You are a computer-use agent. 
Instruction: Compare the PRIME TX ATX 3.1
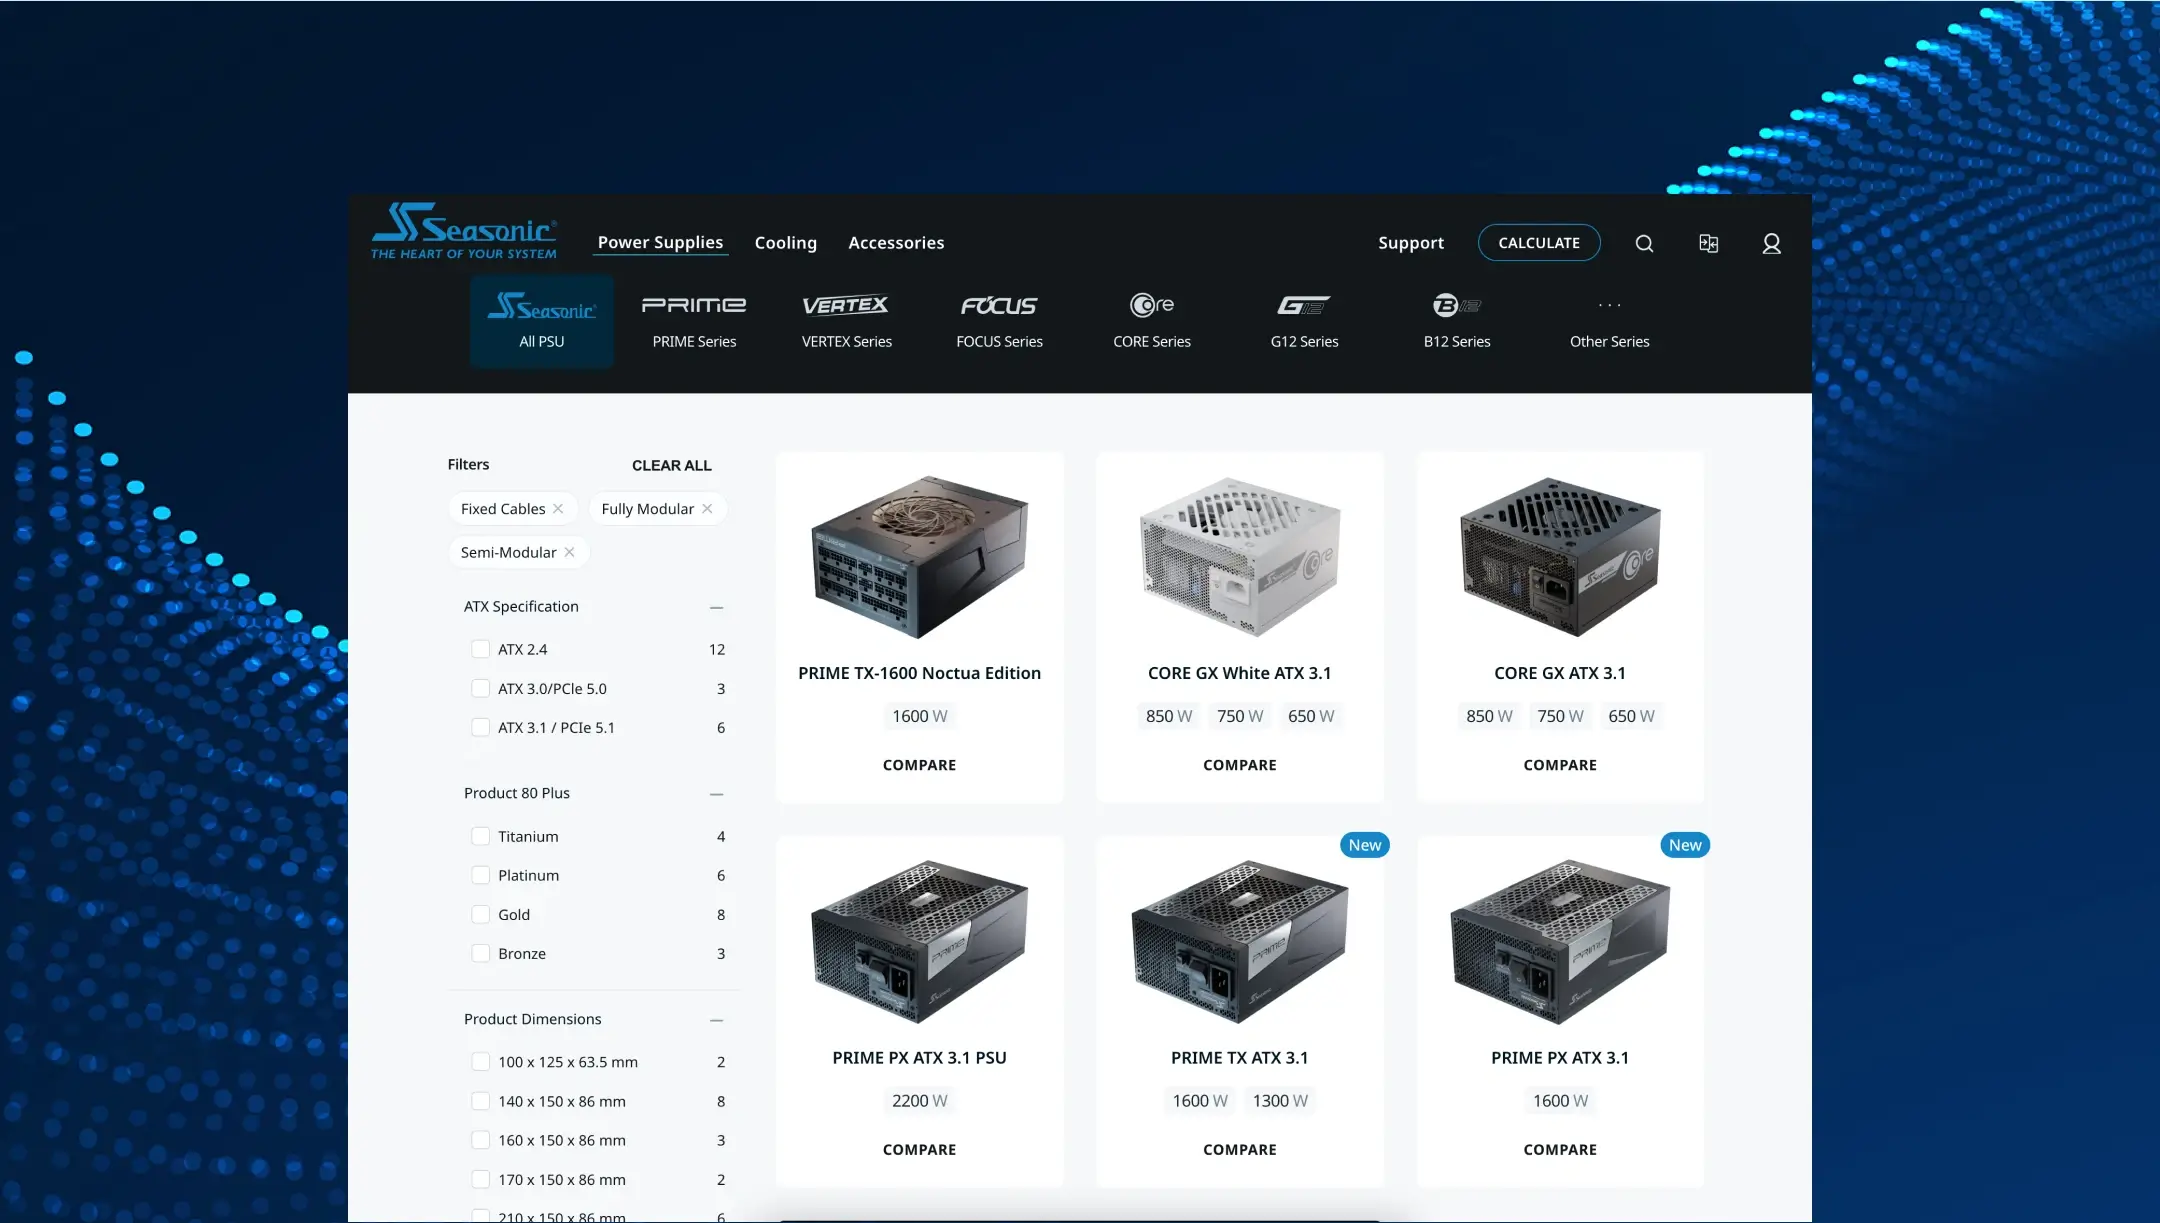[1239, 1150]
